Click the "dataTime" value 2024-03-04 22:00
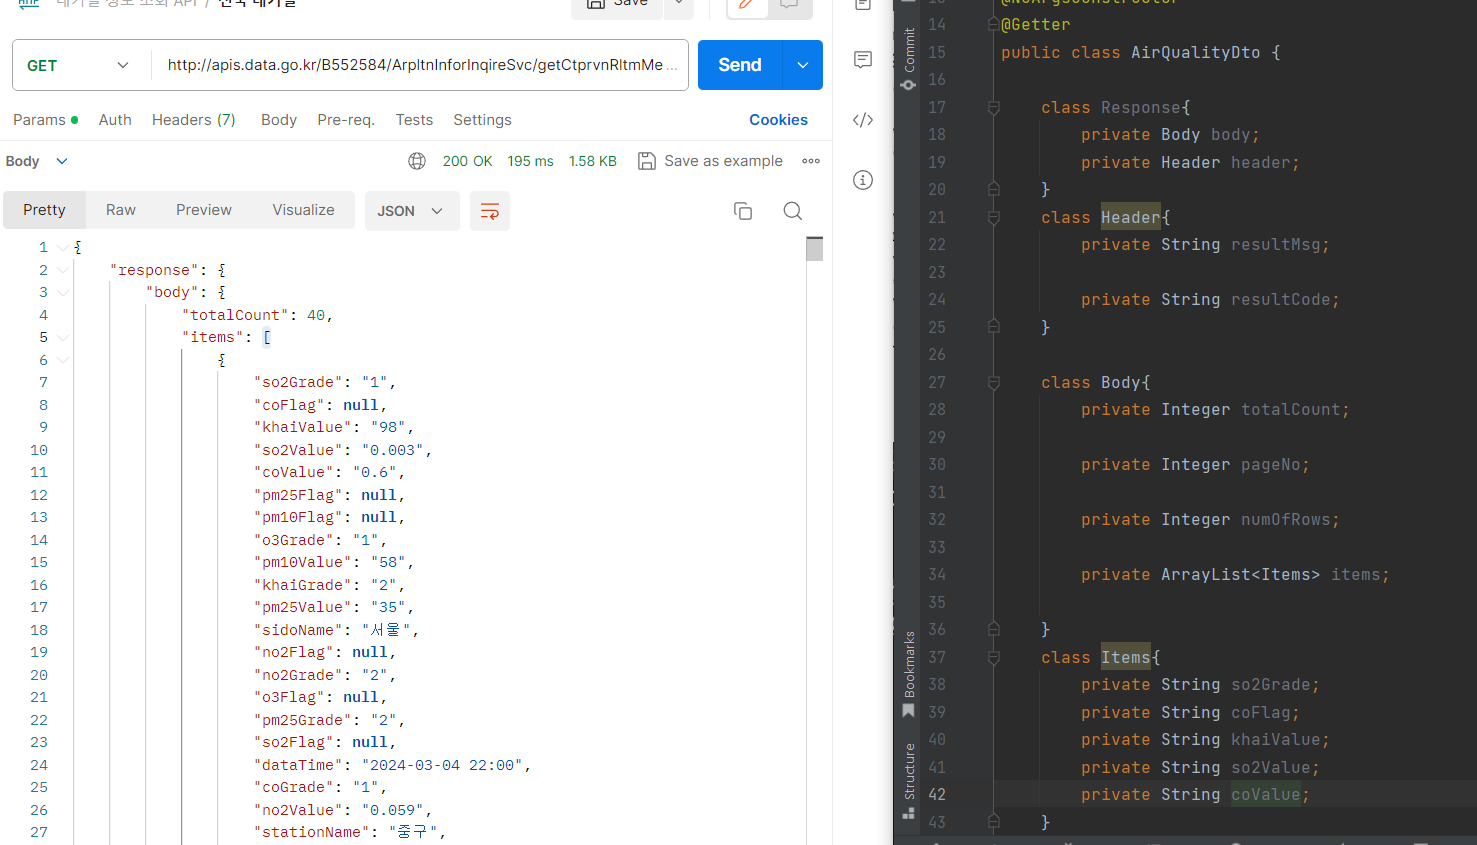 tap(442, 765)
